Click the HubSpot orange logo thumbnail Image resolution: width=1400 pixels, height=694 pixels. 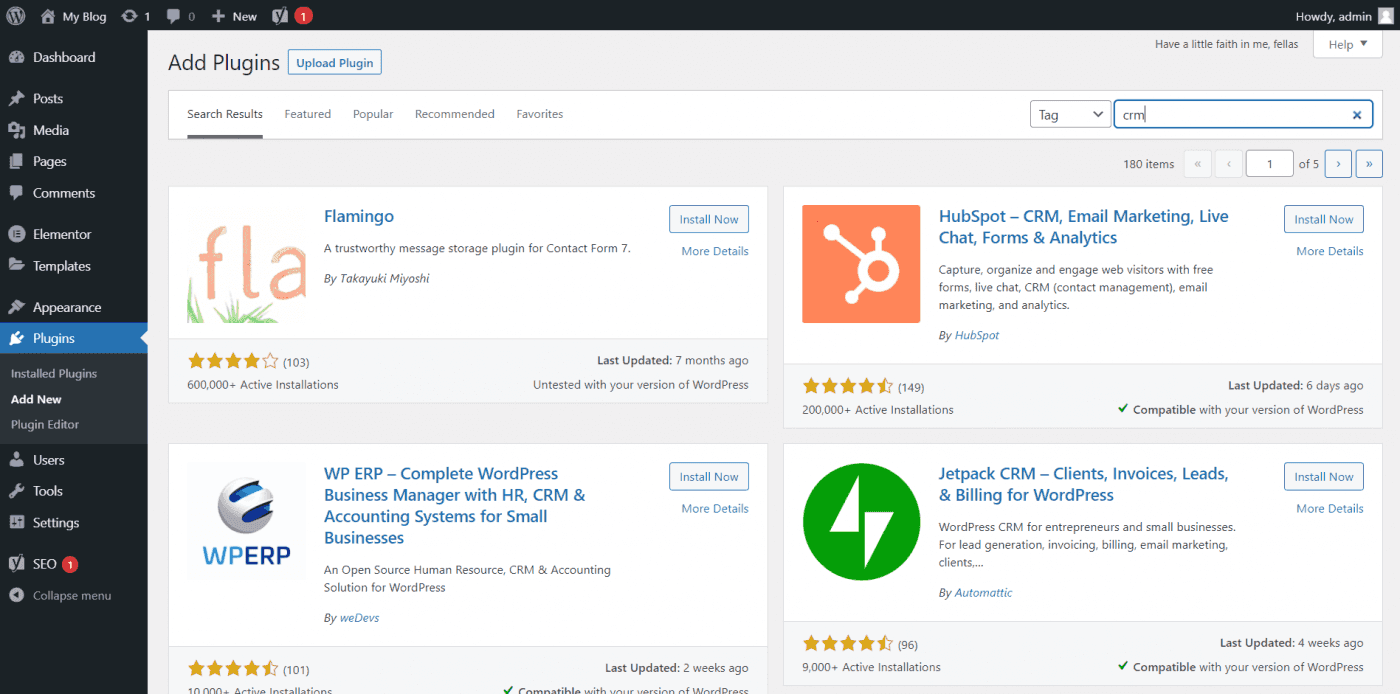[x=861, y=264]
